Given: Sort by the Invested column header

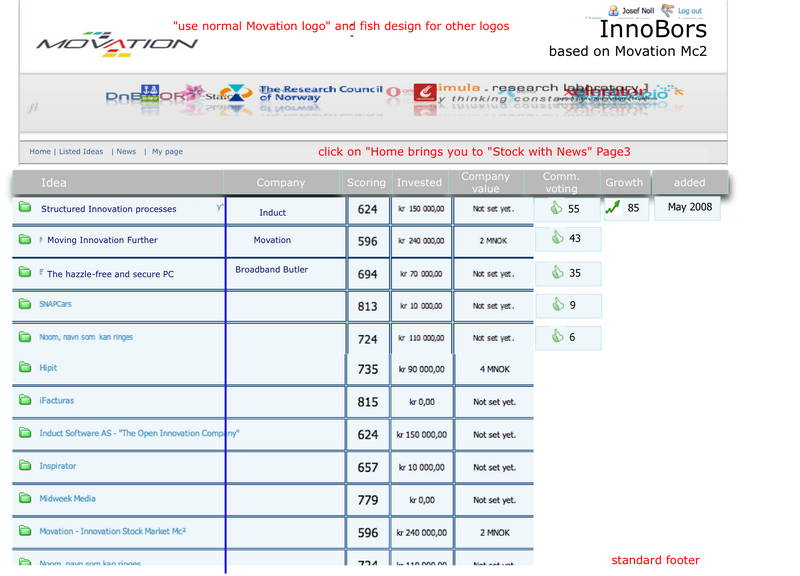Looking at the screenshot, I should (x=419, y=183).
